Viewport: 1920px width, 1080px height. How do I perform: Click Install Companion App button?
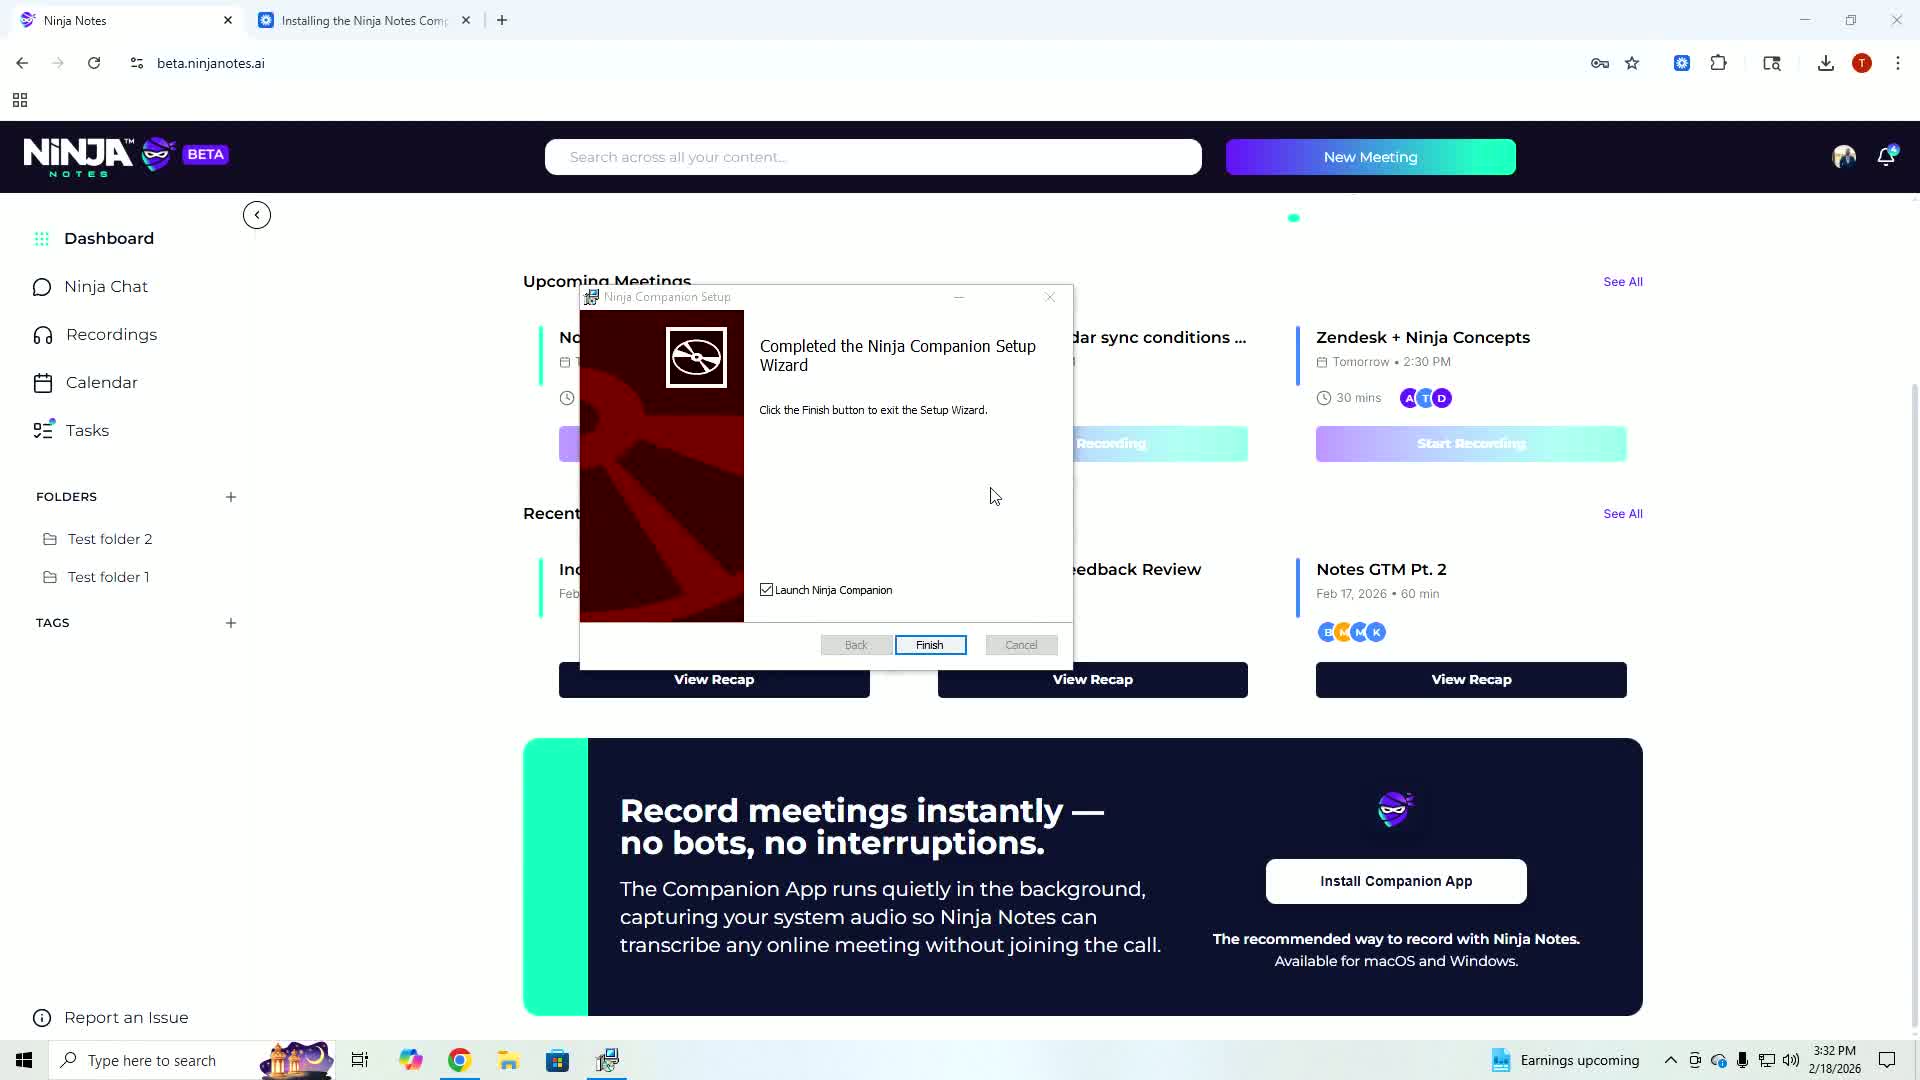coord(1396,881)
